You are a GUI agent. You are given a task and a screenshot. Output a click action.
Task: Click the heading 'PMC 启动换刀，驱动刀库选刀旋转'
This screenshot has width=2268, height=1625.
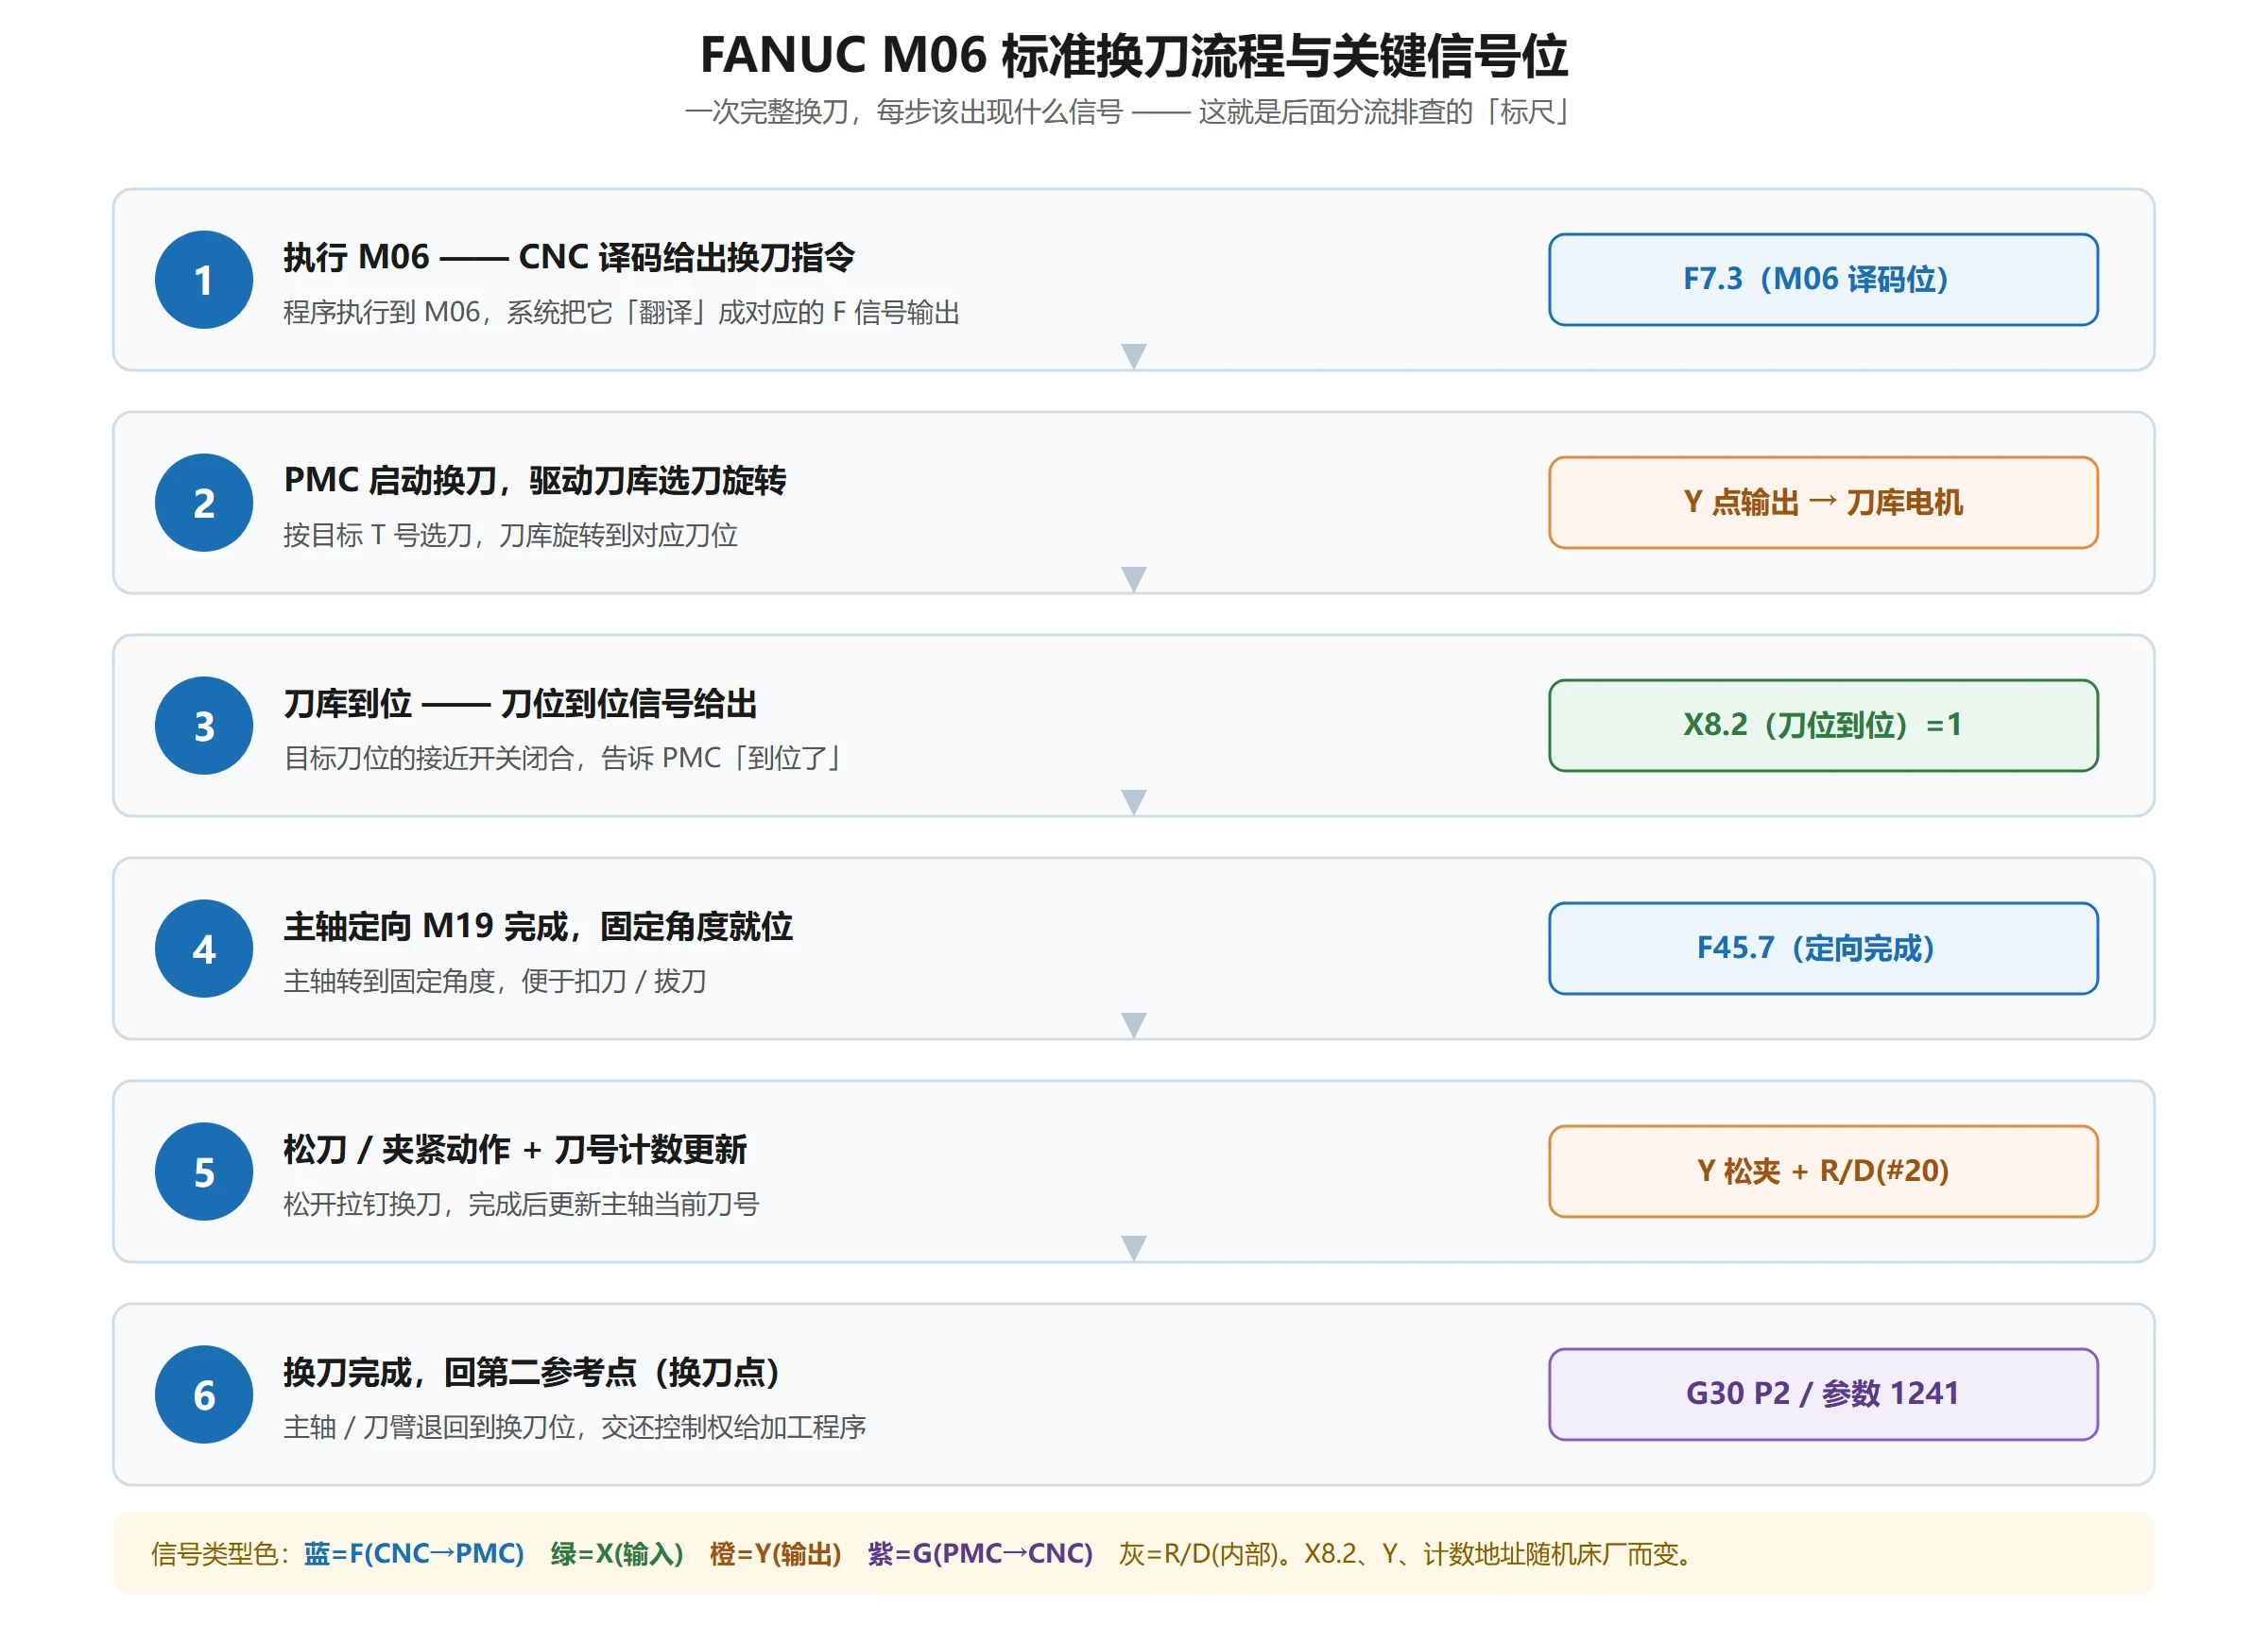(x=535, y=480)
